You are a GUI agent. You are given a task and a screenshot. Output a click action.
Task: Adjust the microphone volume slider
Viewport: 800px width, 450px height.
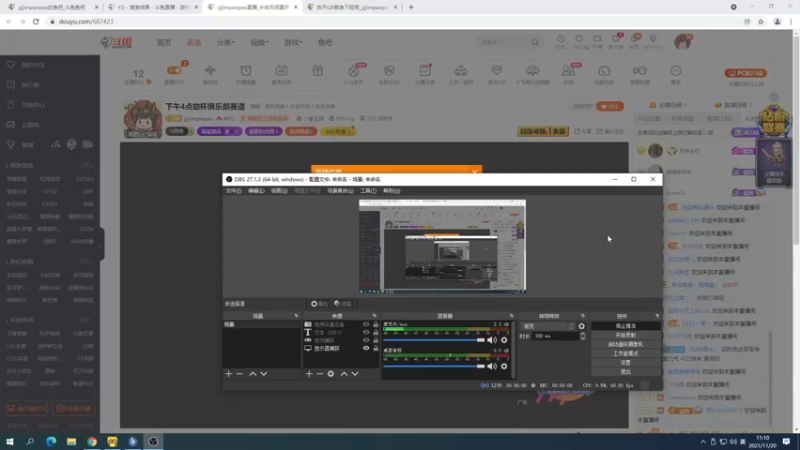tap(434, 340)
